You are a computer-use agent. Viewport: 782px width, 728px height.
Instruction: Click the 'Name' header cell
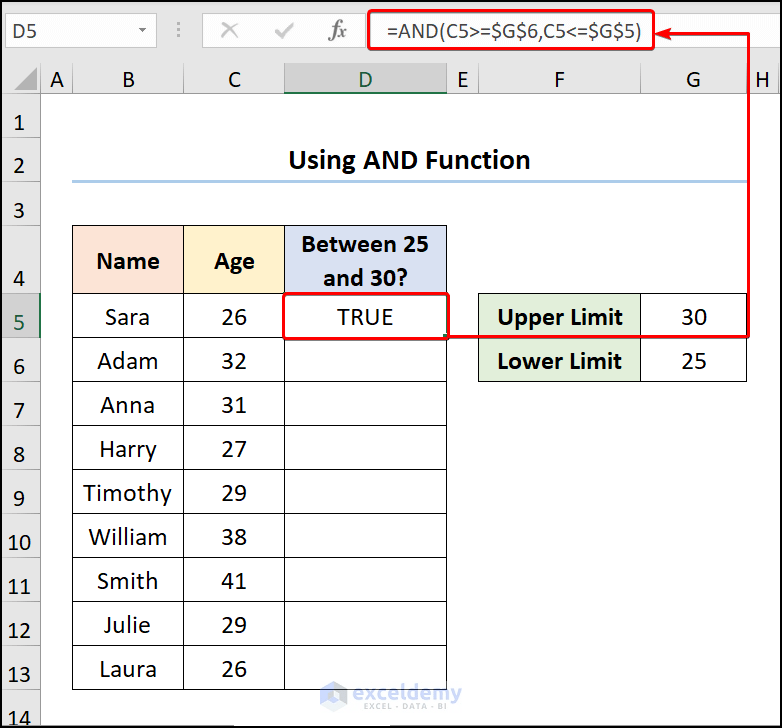128,260
